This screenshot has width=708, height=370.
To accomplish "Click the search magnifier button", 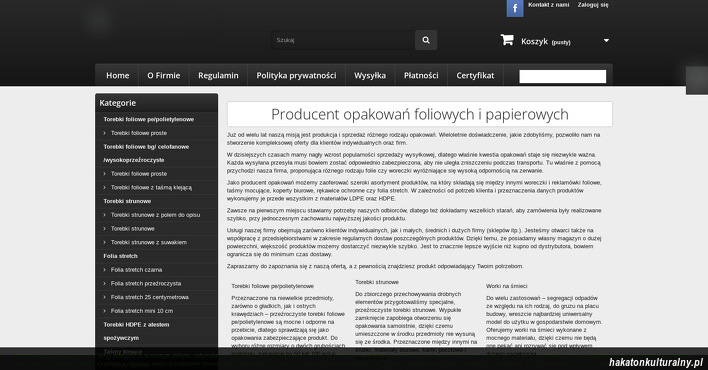I will (426, 40).
